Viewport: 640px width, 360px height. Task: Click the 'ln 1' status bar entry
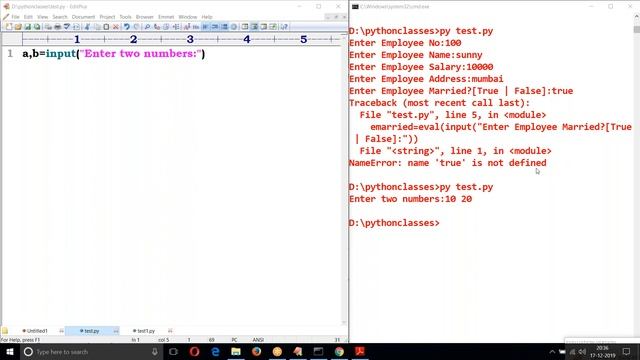136,340
